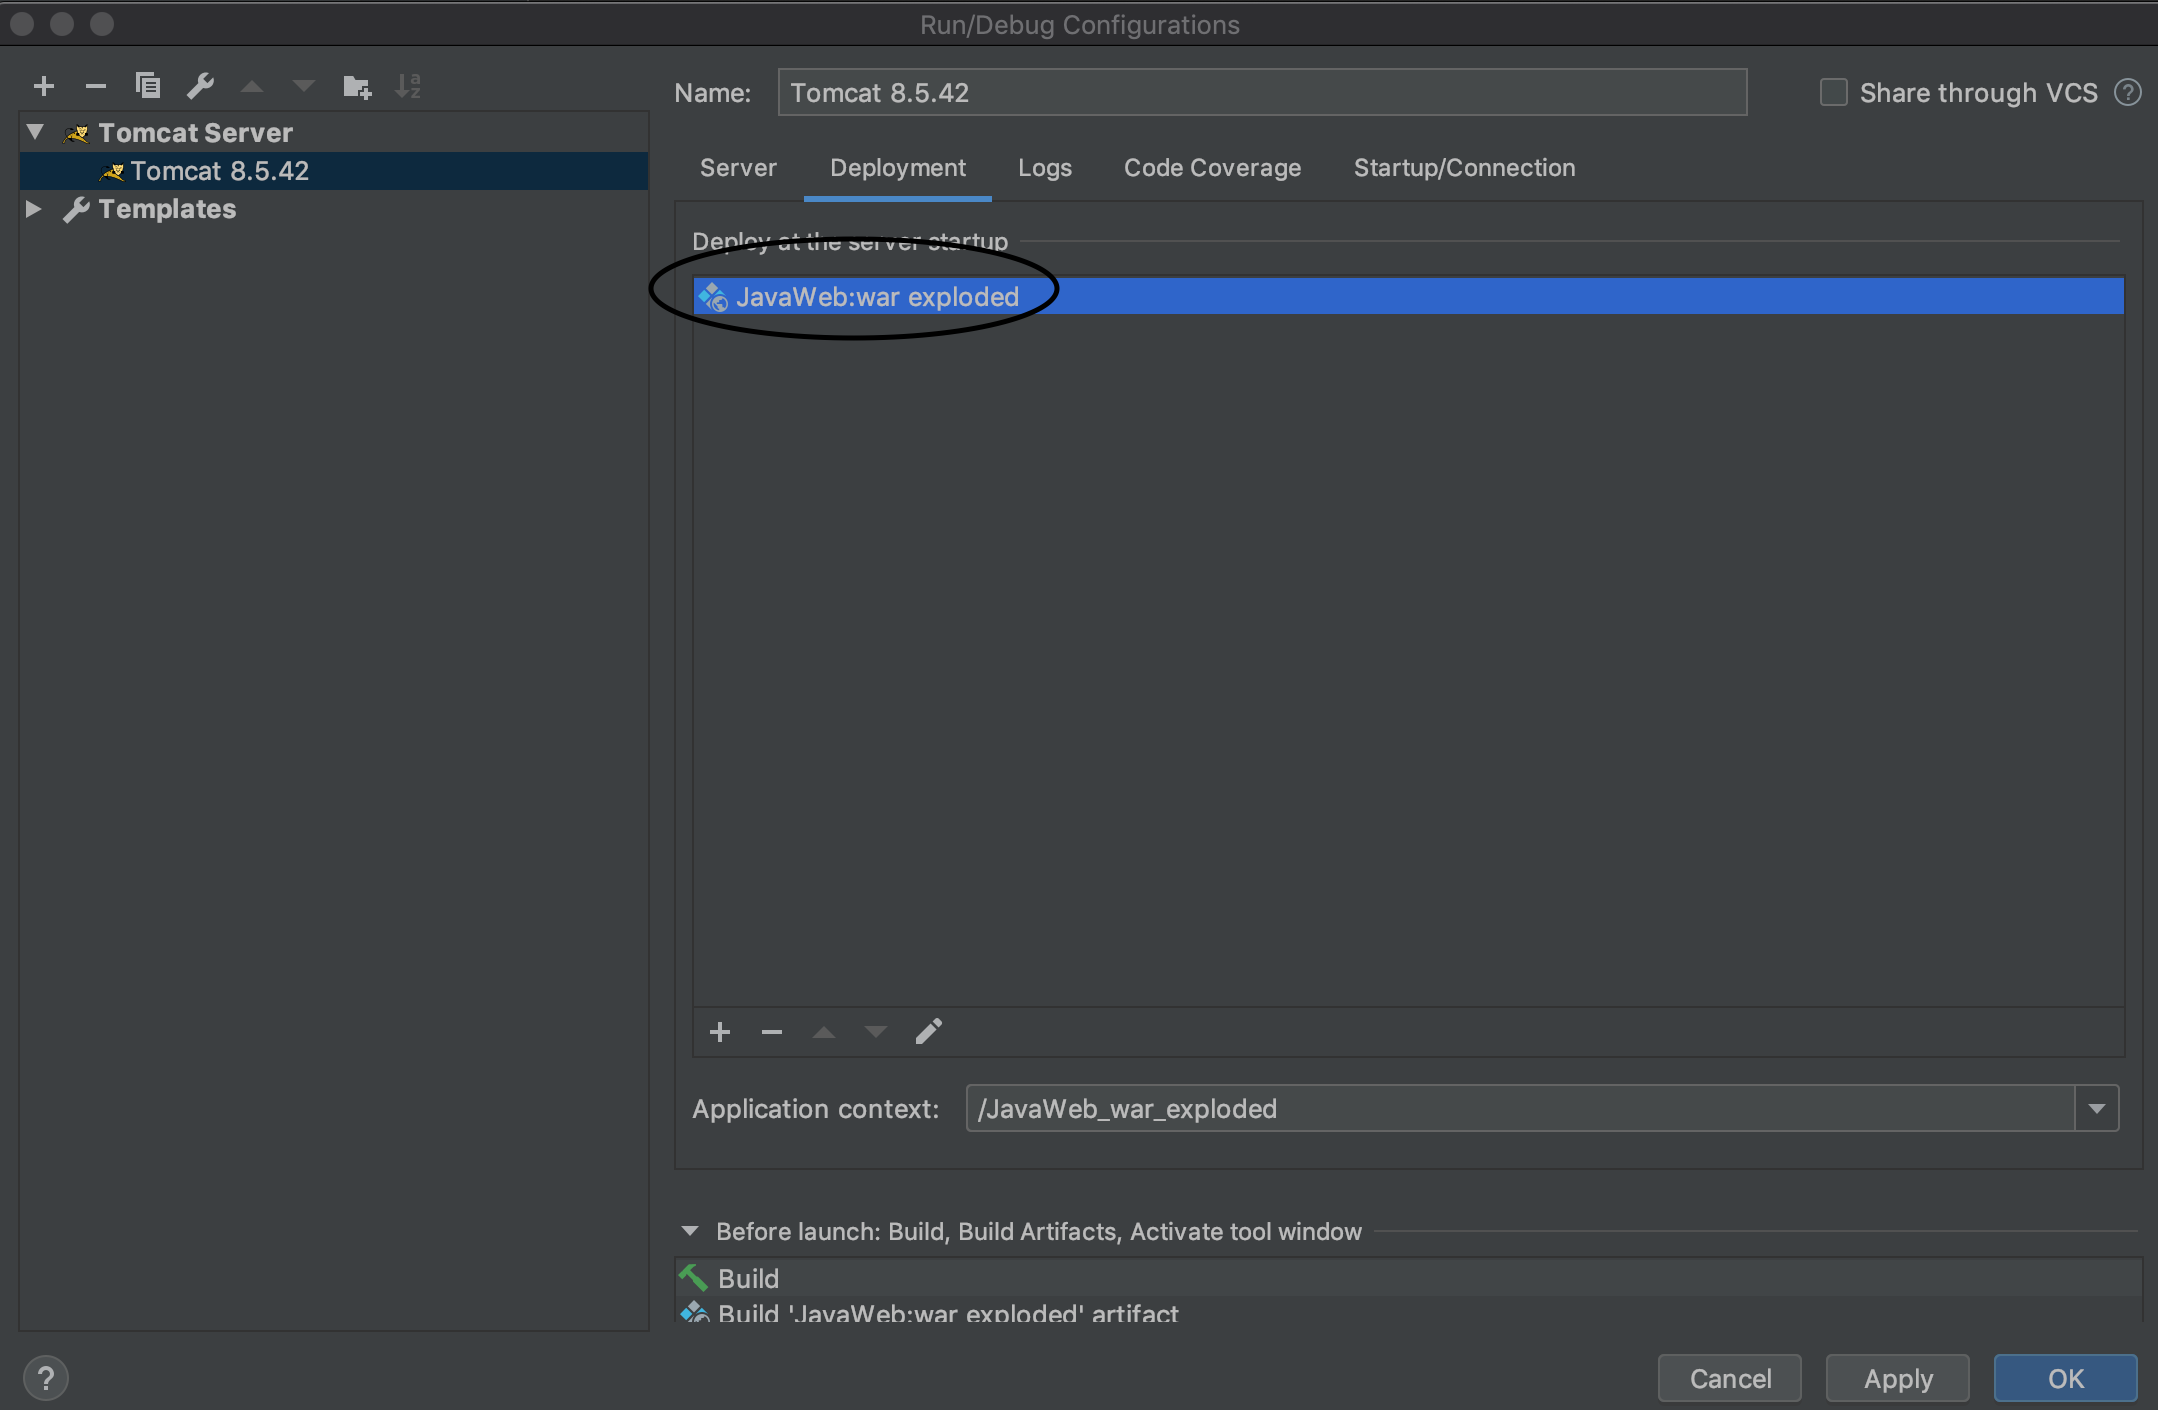Click the Name input field
2158x1410 pixels.
click(x=1262, y=93)
